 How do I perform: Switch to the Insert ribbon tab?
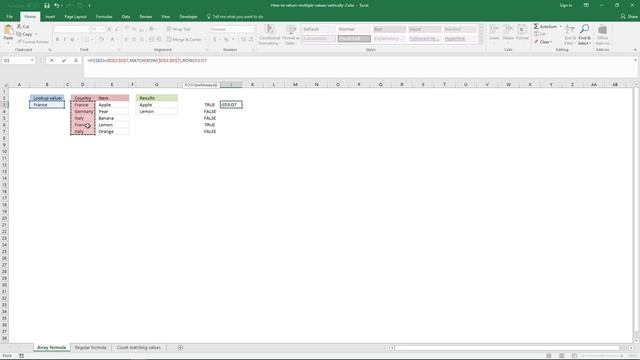[50, 17]
